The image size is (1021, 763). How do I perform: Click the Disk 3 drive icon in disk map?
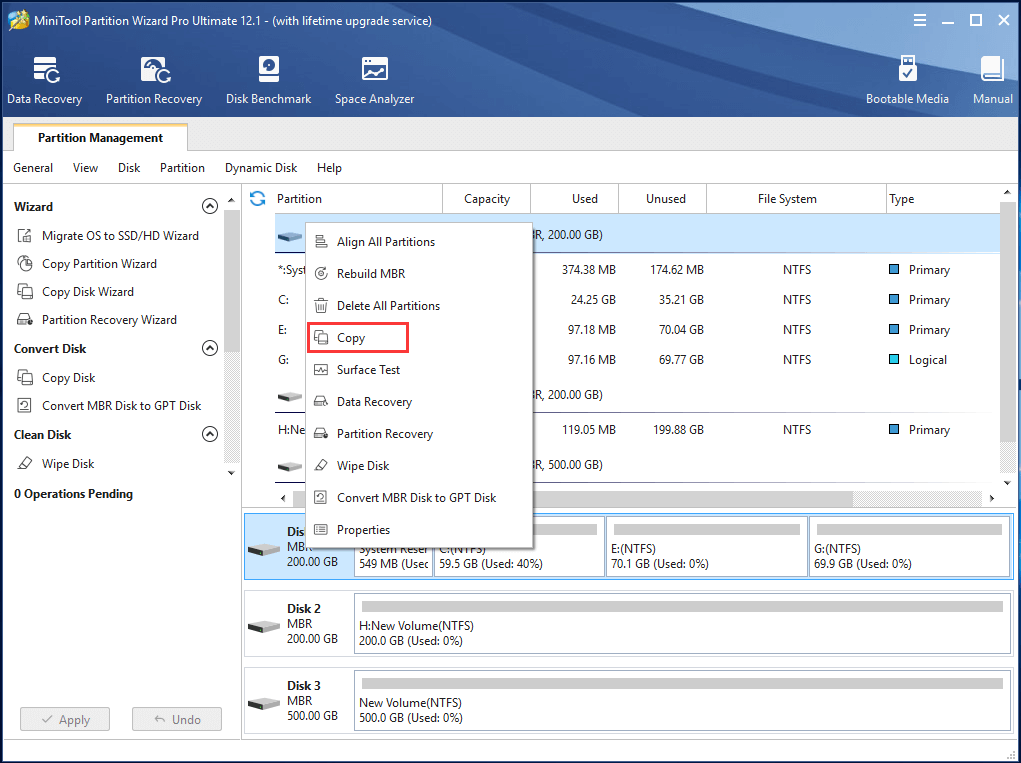click(264, 703)
